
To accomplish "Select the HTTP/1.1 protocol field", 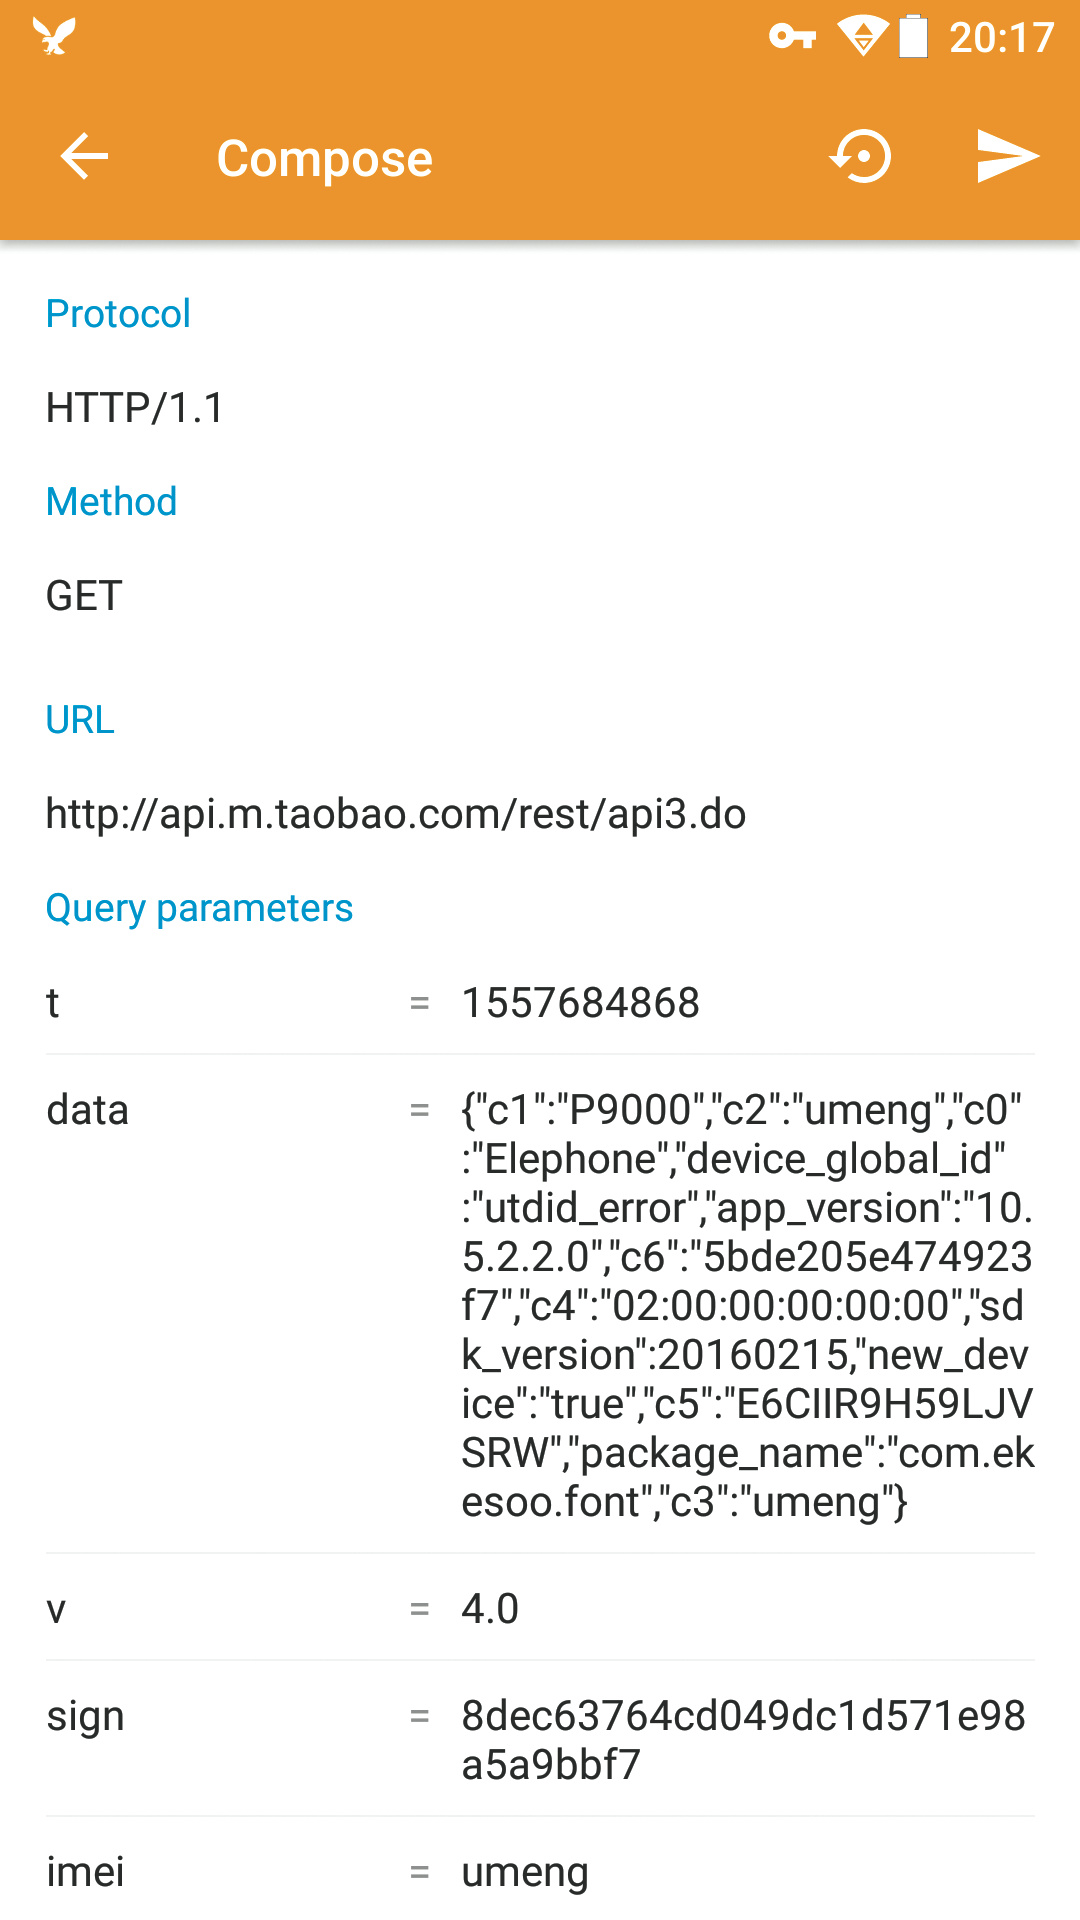I will (136, 408).
